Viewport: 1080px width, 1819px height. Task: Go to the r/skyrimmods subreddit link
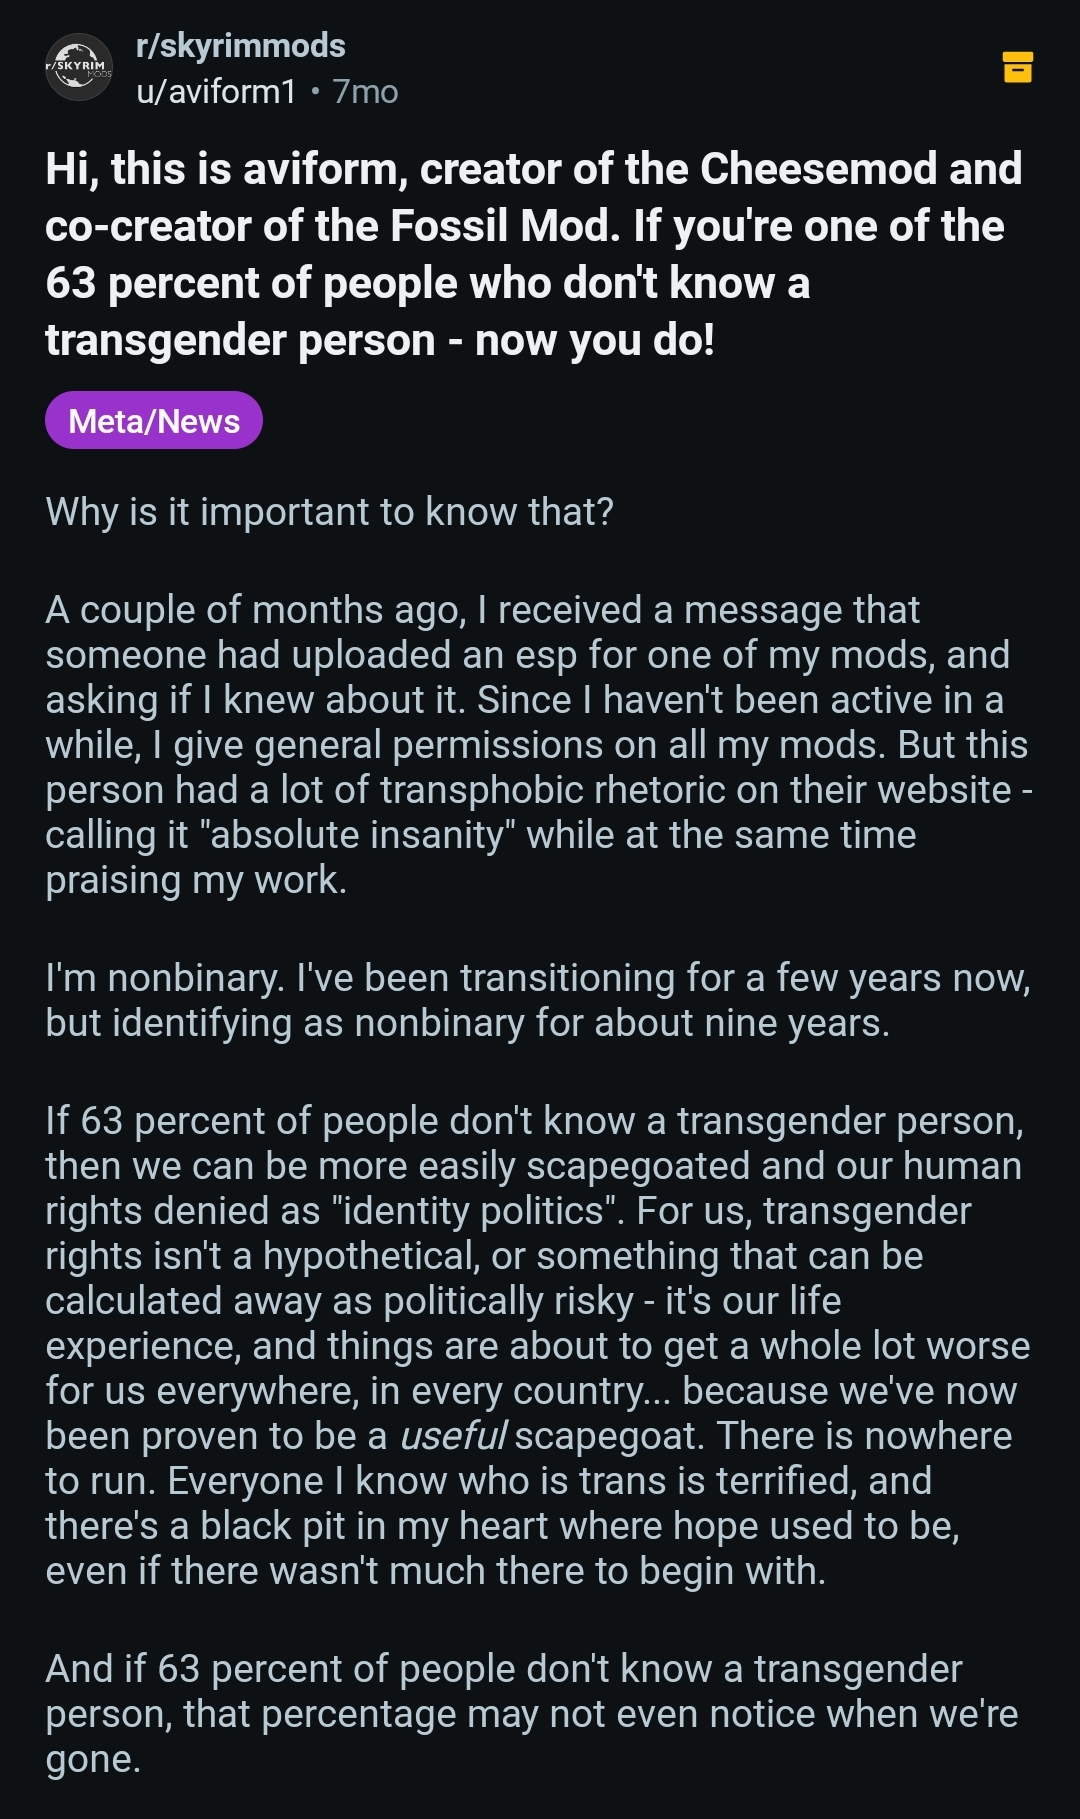click(x=240, y=46)
